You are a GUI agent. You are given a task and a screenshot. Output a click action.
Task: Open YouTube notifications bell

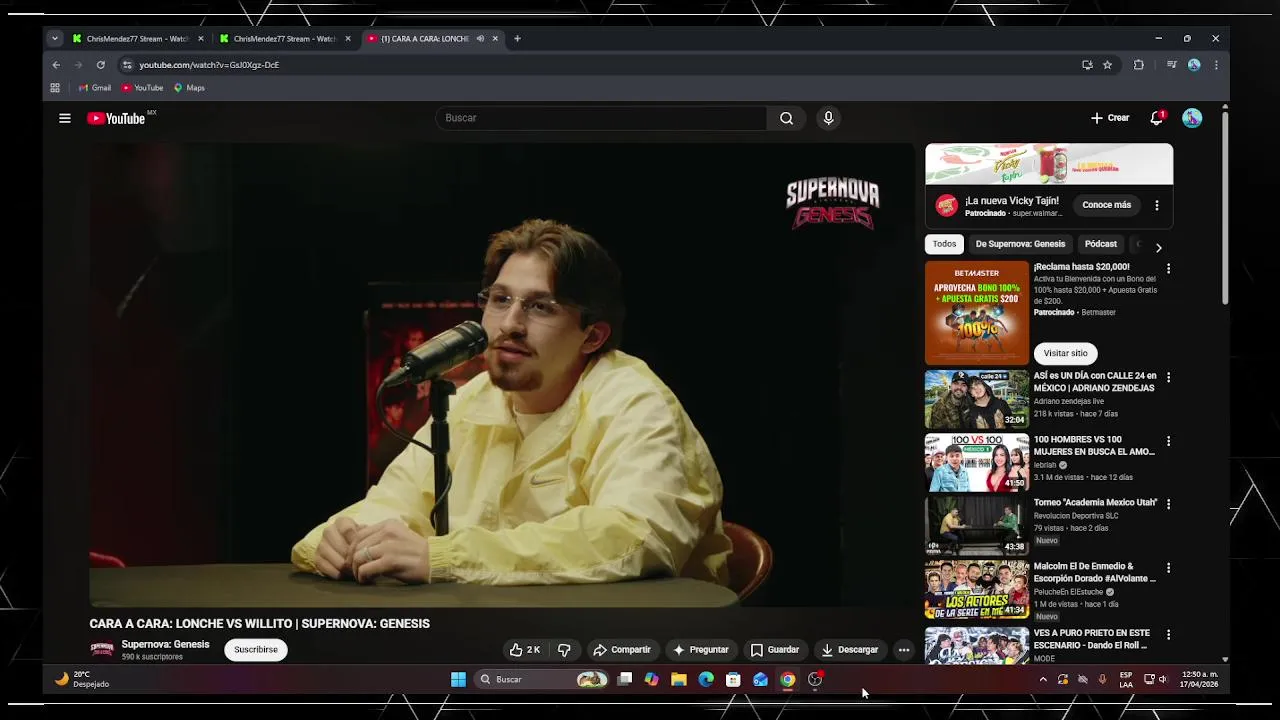pos(1157,118)
